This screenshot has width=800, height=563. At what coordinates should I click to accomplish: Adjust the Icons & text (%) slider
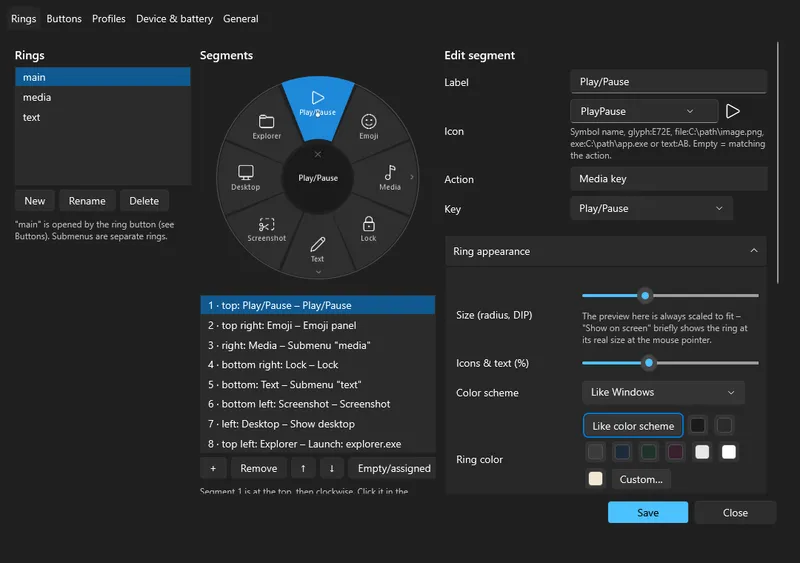[x=670, y=363]
